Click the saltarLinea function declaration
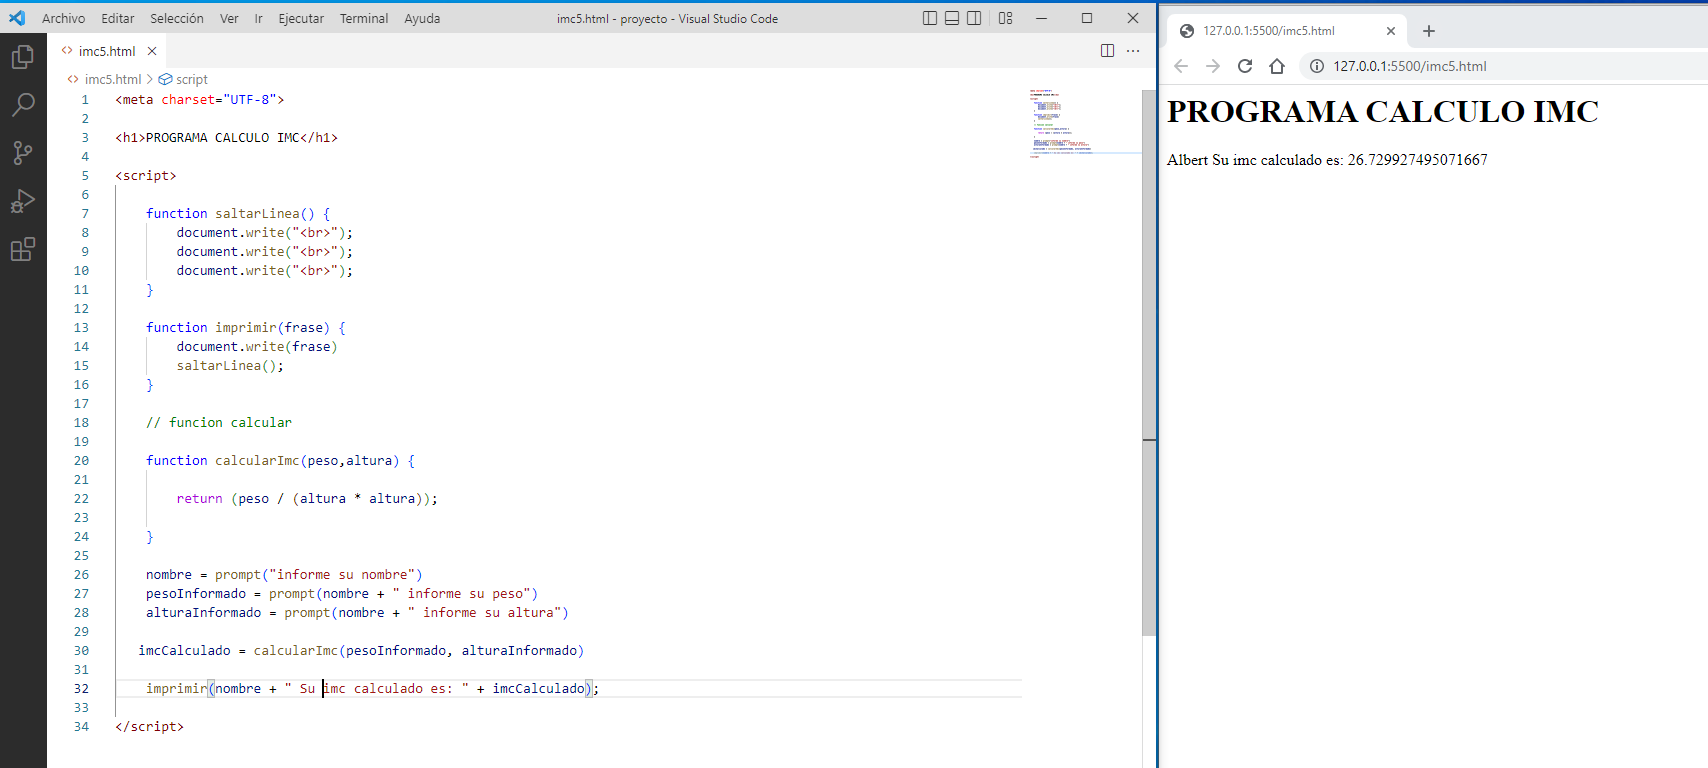The width and height of the screenshot is (1708, 768). click(238, 214)
